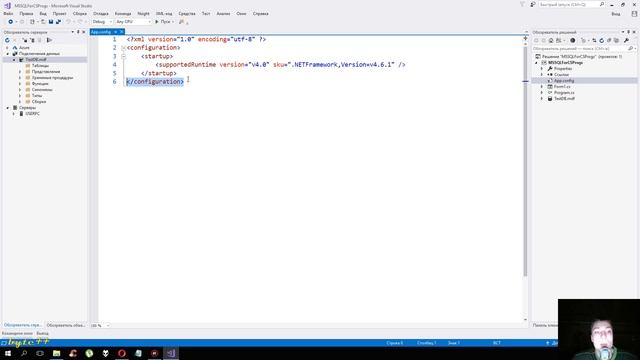
Task: Select TestDB.mdf in Solution Explorer
Action: (x=564, y=98)
